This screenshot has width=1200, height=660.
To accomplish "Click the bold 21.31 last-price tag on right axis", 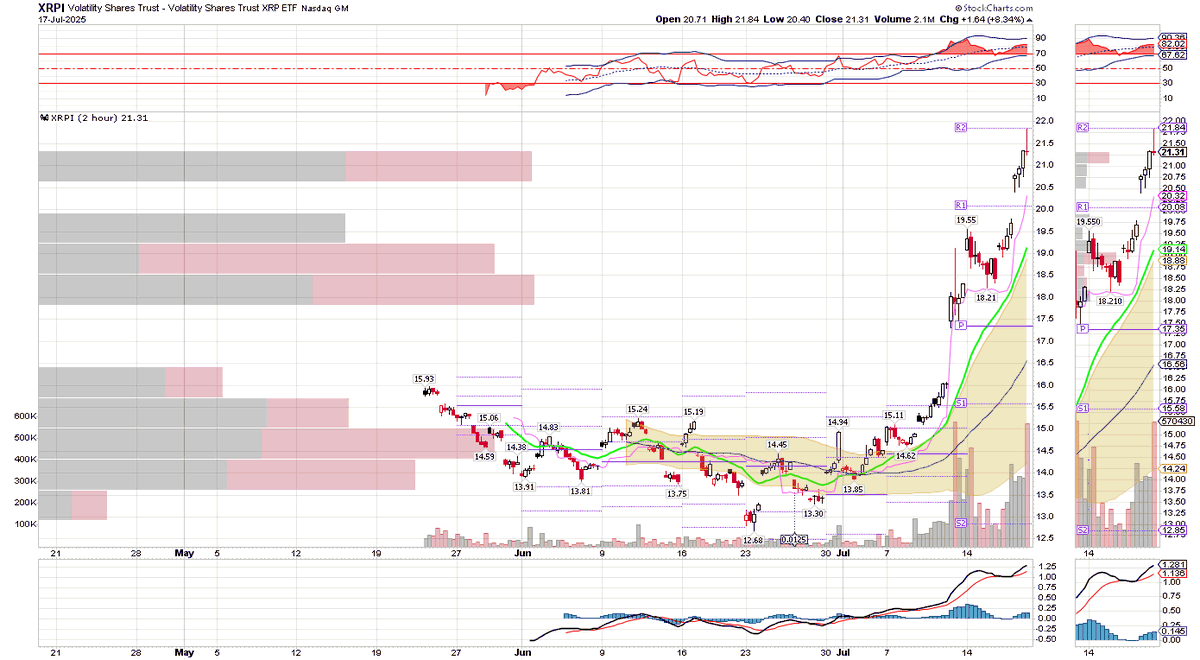I will pyautogui.click(x=1172, y=152).
